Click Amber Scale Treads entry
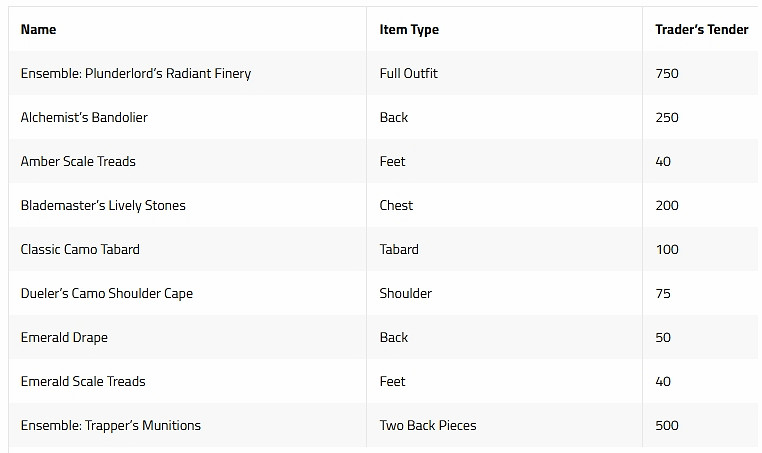This screenshot has width=762, height=453. click(x=78, y=162)
